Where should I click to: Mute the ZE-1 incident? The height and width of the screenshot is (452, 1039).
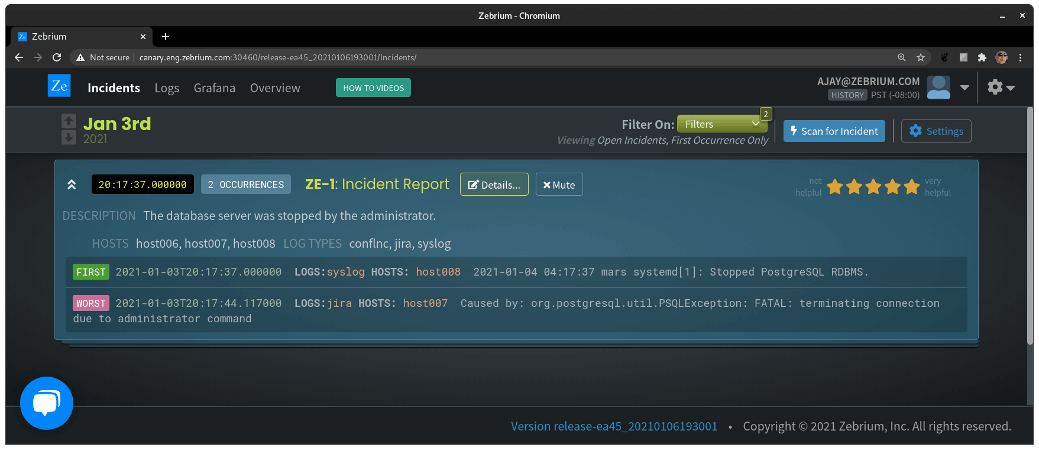(x=559, y=185)
